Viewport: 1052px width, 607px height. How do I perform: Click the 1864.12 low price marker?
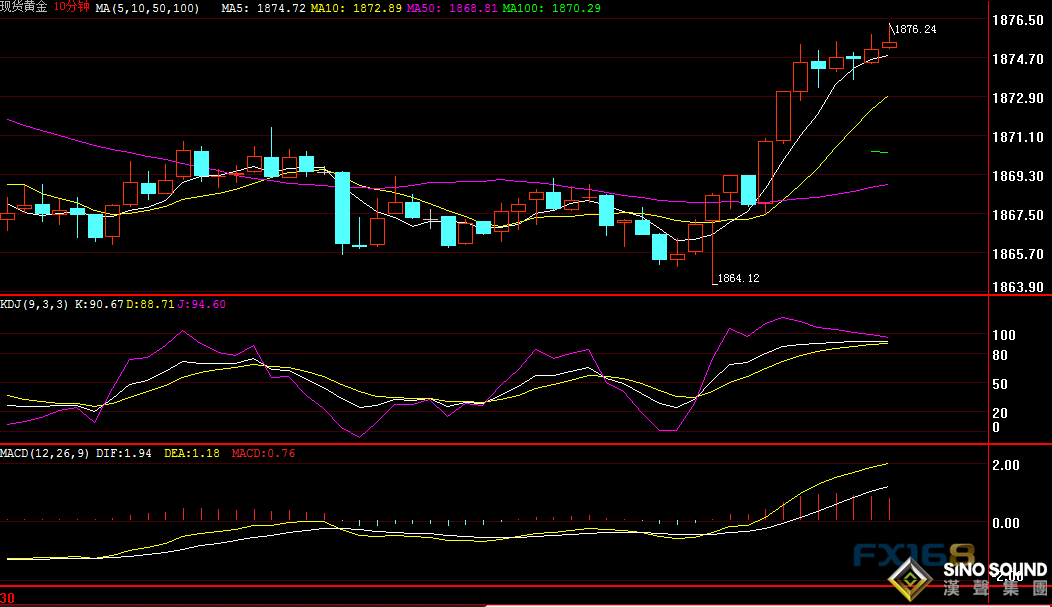click(x=737, y=279)
